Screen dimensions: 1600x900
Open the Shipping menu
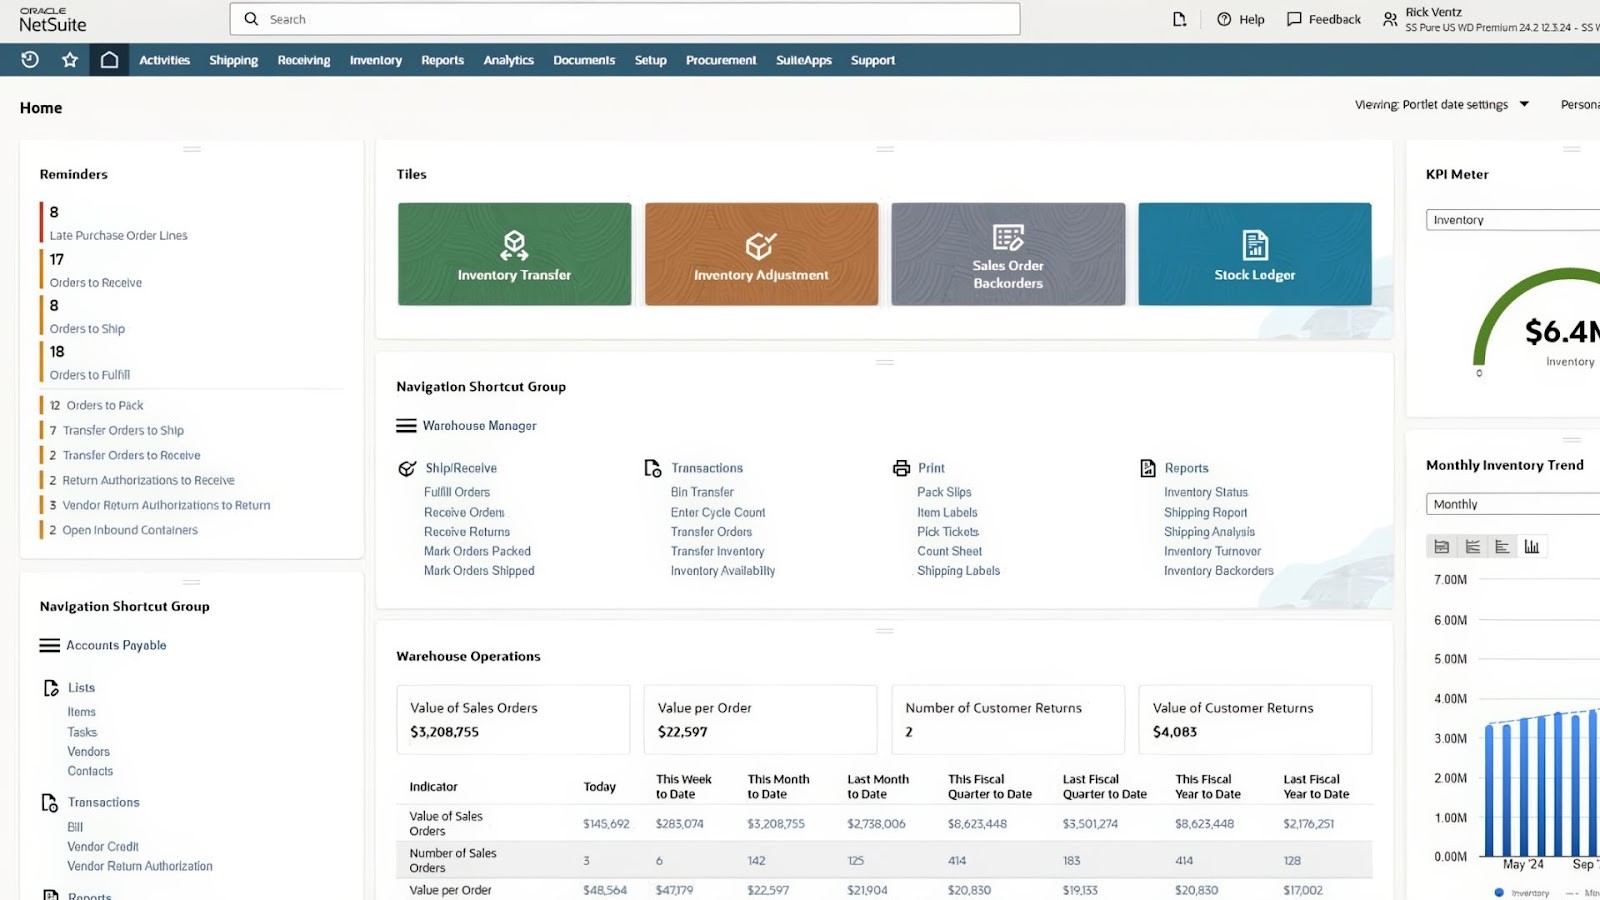tap(233, 60)
